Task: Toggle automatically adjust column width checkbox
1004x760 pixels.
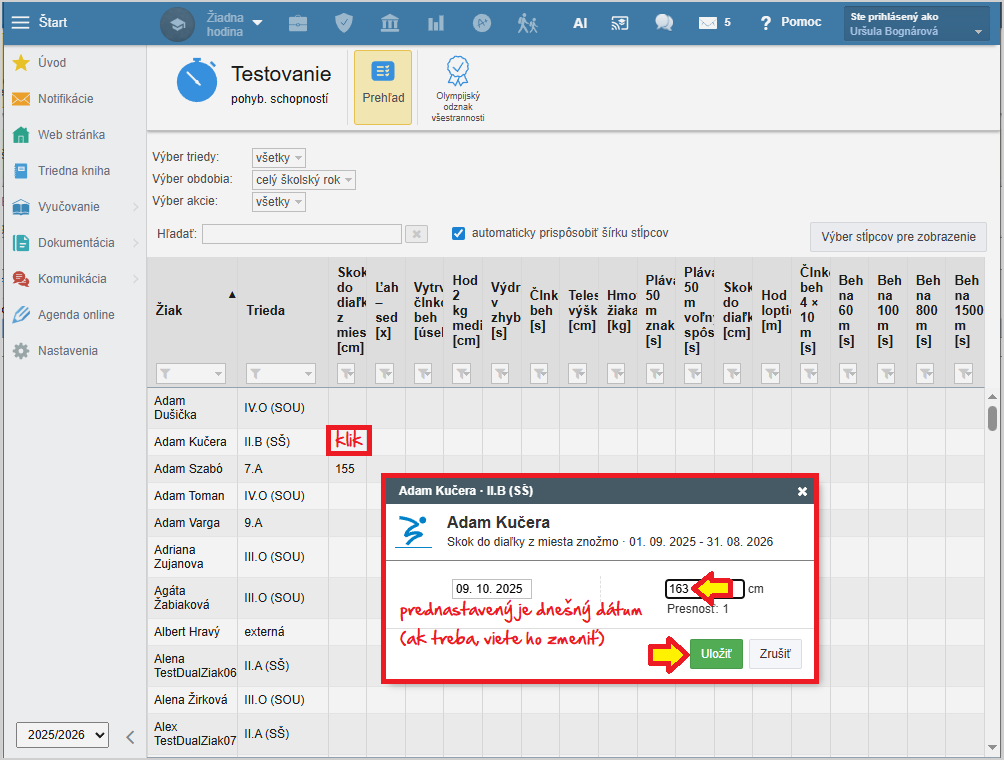Action: tap(459, 233)
